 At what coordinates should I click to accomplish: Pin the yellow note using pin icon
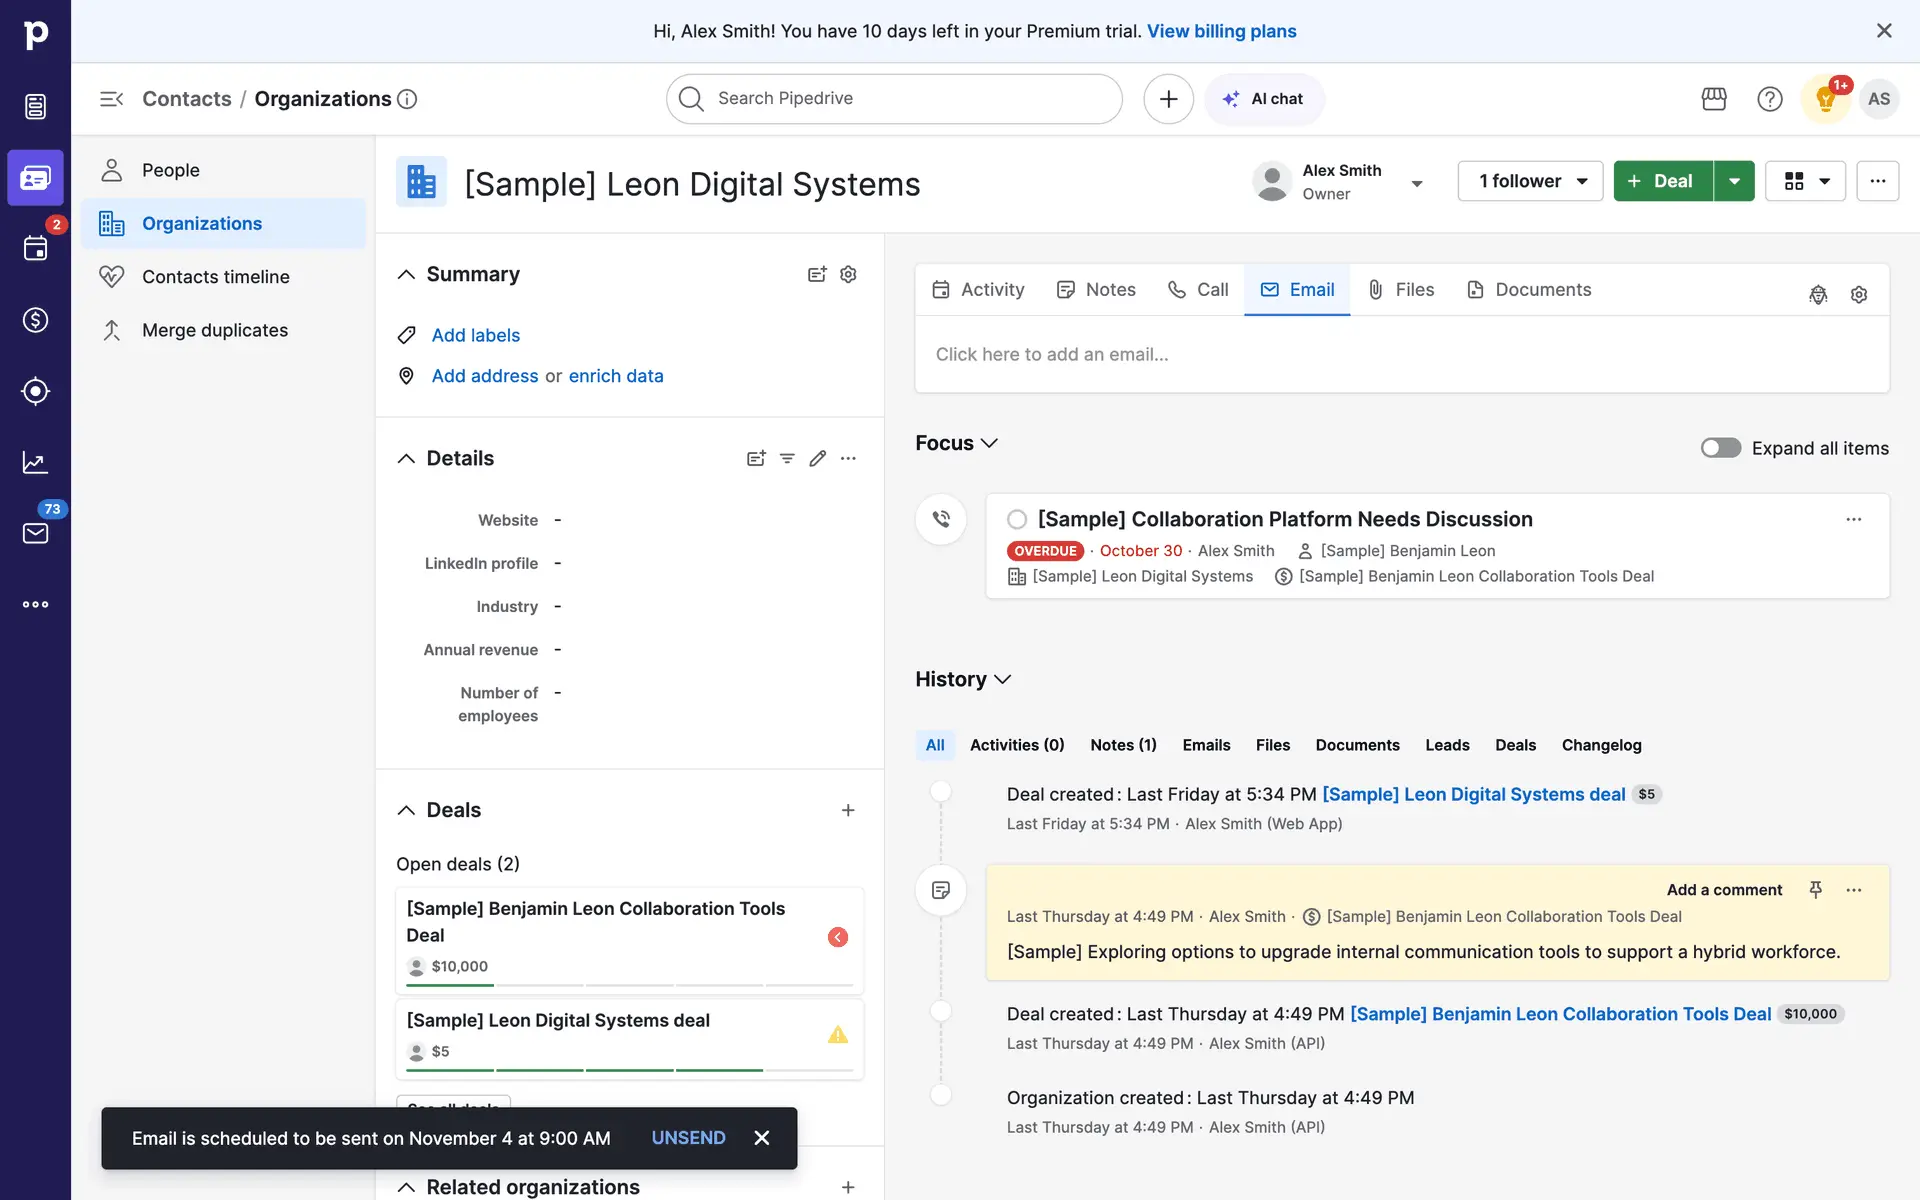[1816, 889]
